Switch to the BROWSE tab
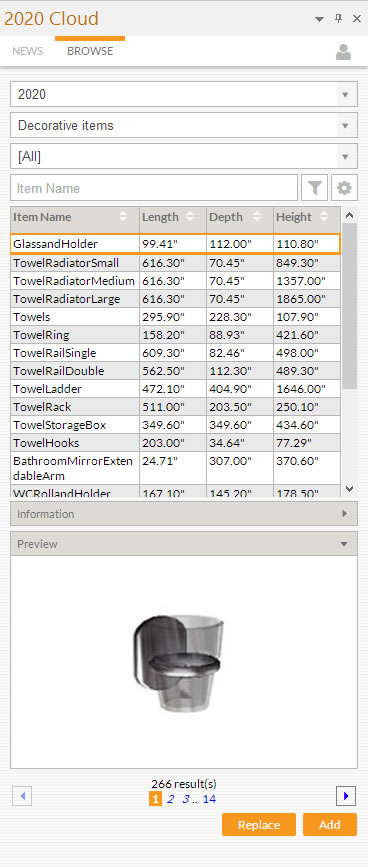Screen dimensions: 368x867 (x=90, y=51)
